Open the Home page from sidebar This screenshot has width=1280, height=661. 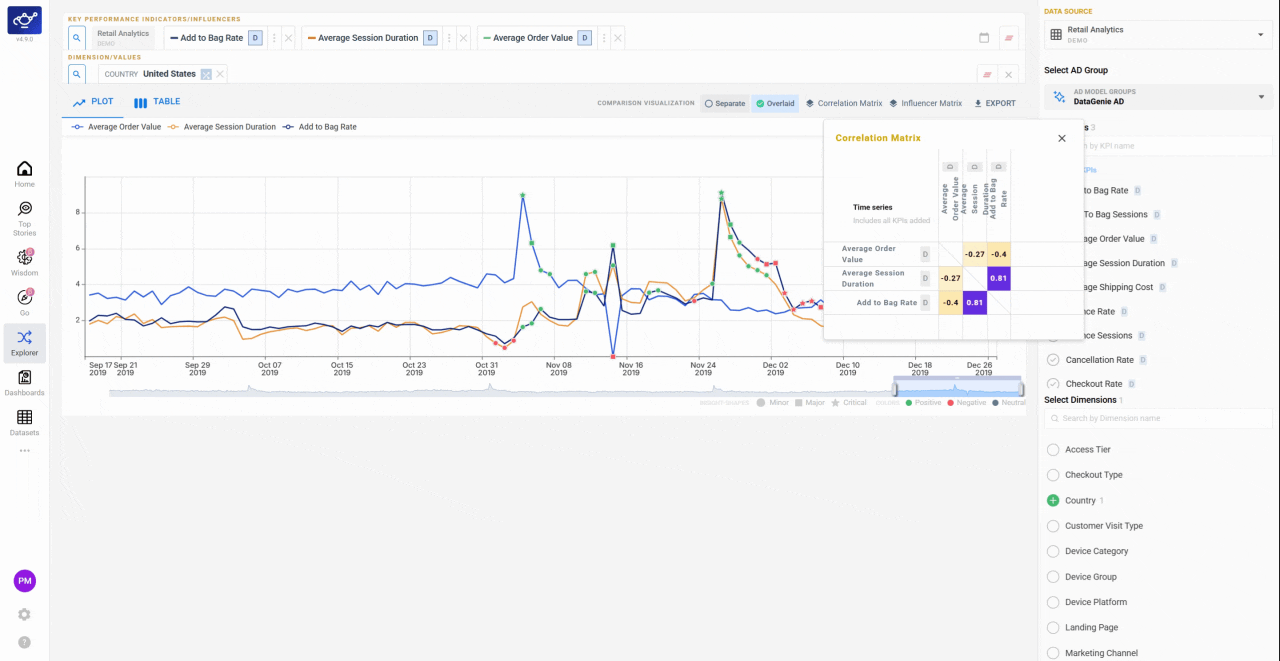click(x=24, y=174)
